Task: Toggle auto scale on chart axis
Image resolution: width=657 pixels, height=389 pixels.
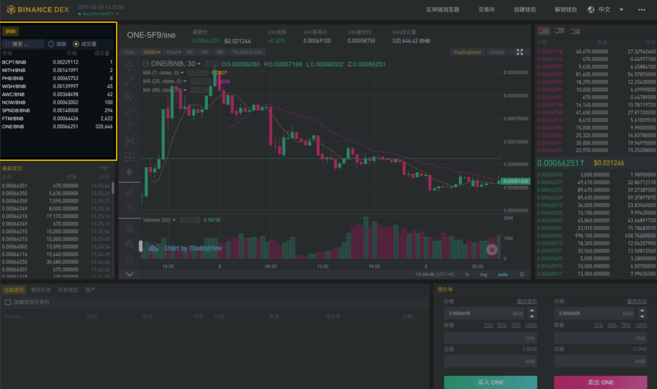Action: [503, 274]
